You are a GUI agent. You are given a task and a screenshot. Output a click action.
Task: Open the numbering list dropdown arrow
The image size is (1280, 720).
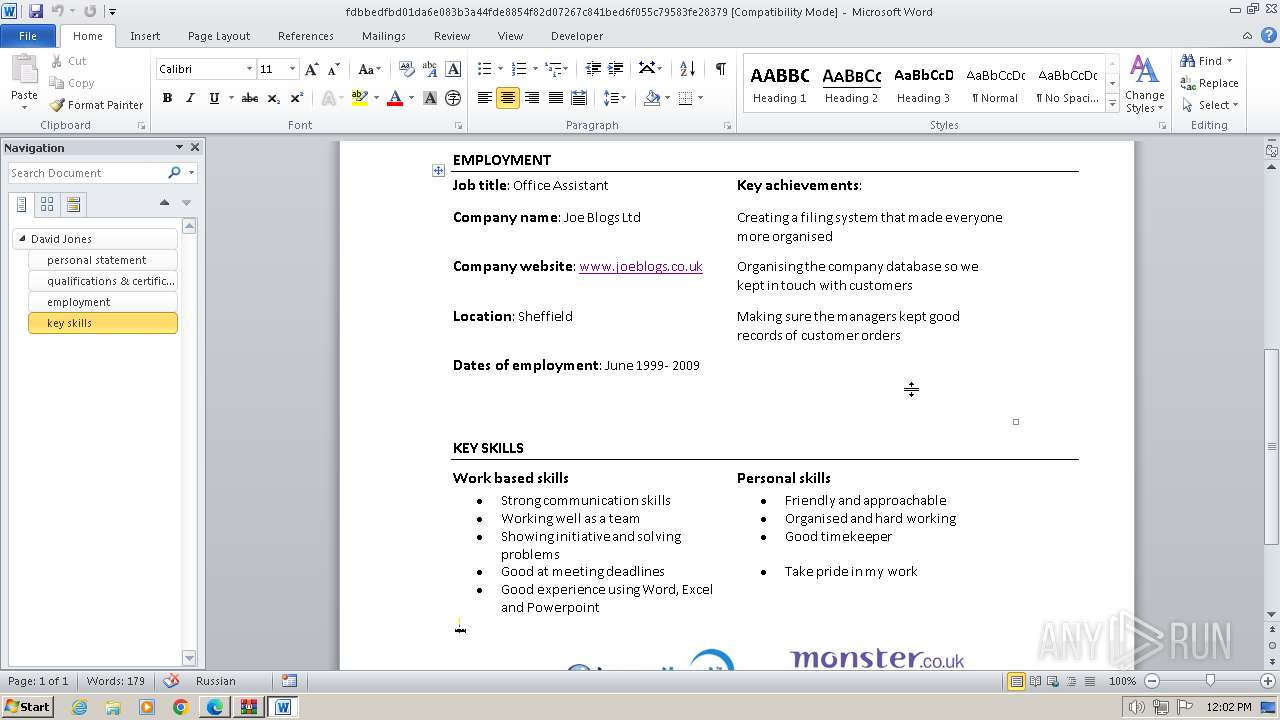(536, 68)
